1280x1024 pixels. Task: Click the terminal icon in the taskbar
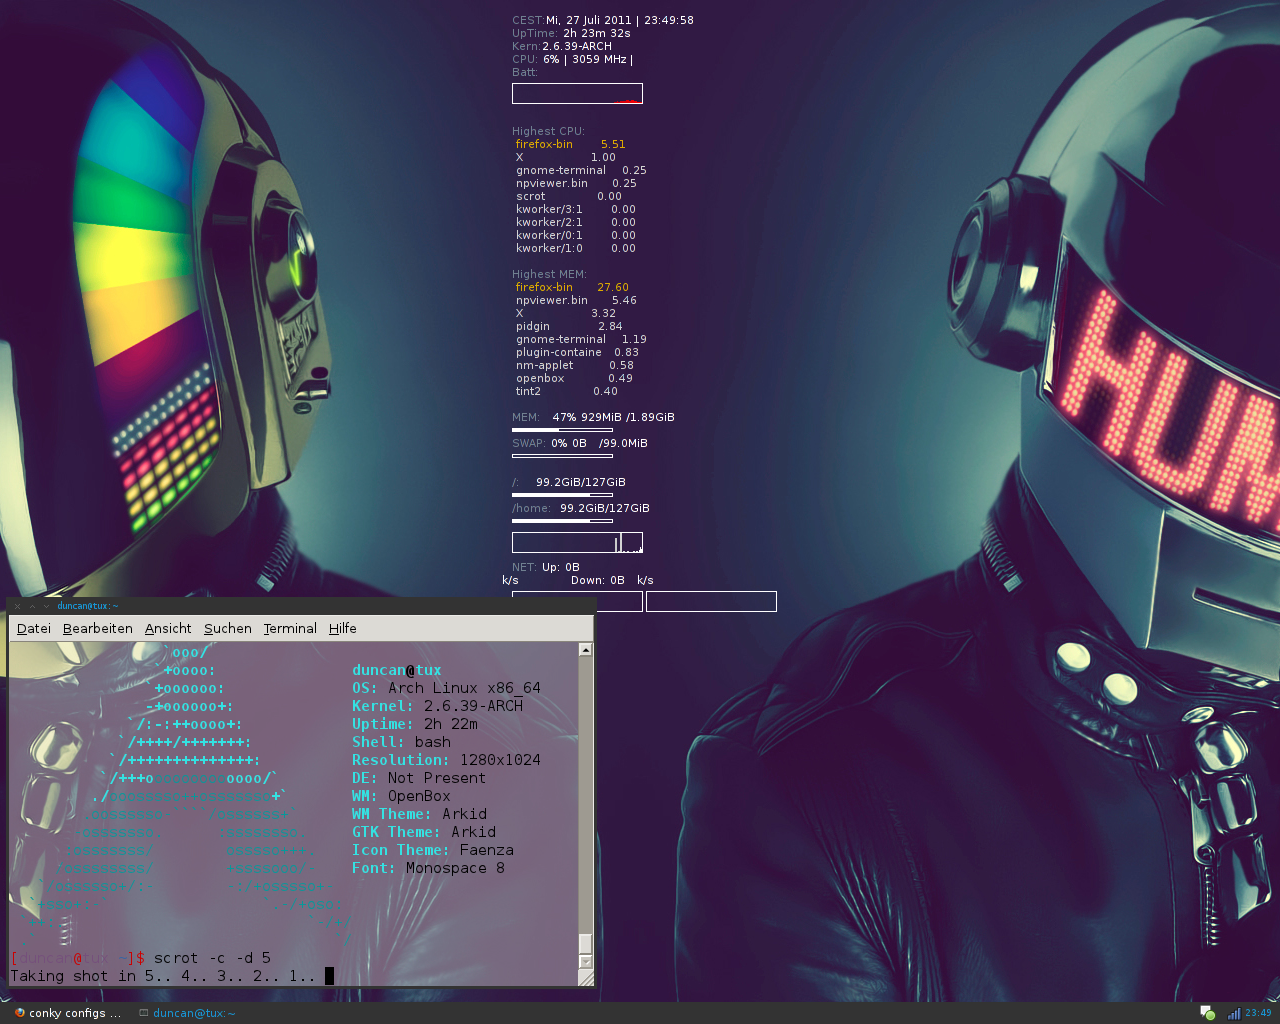(144, 1013)
